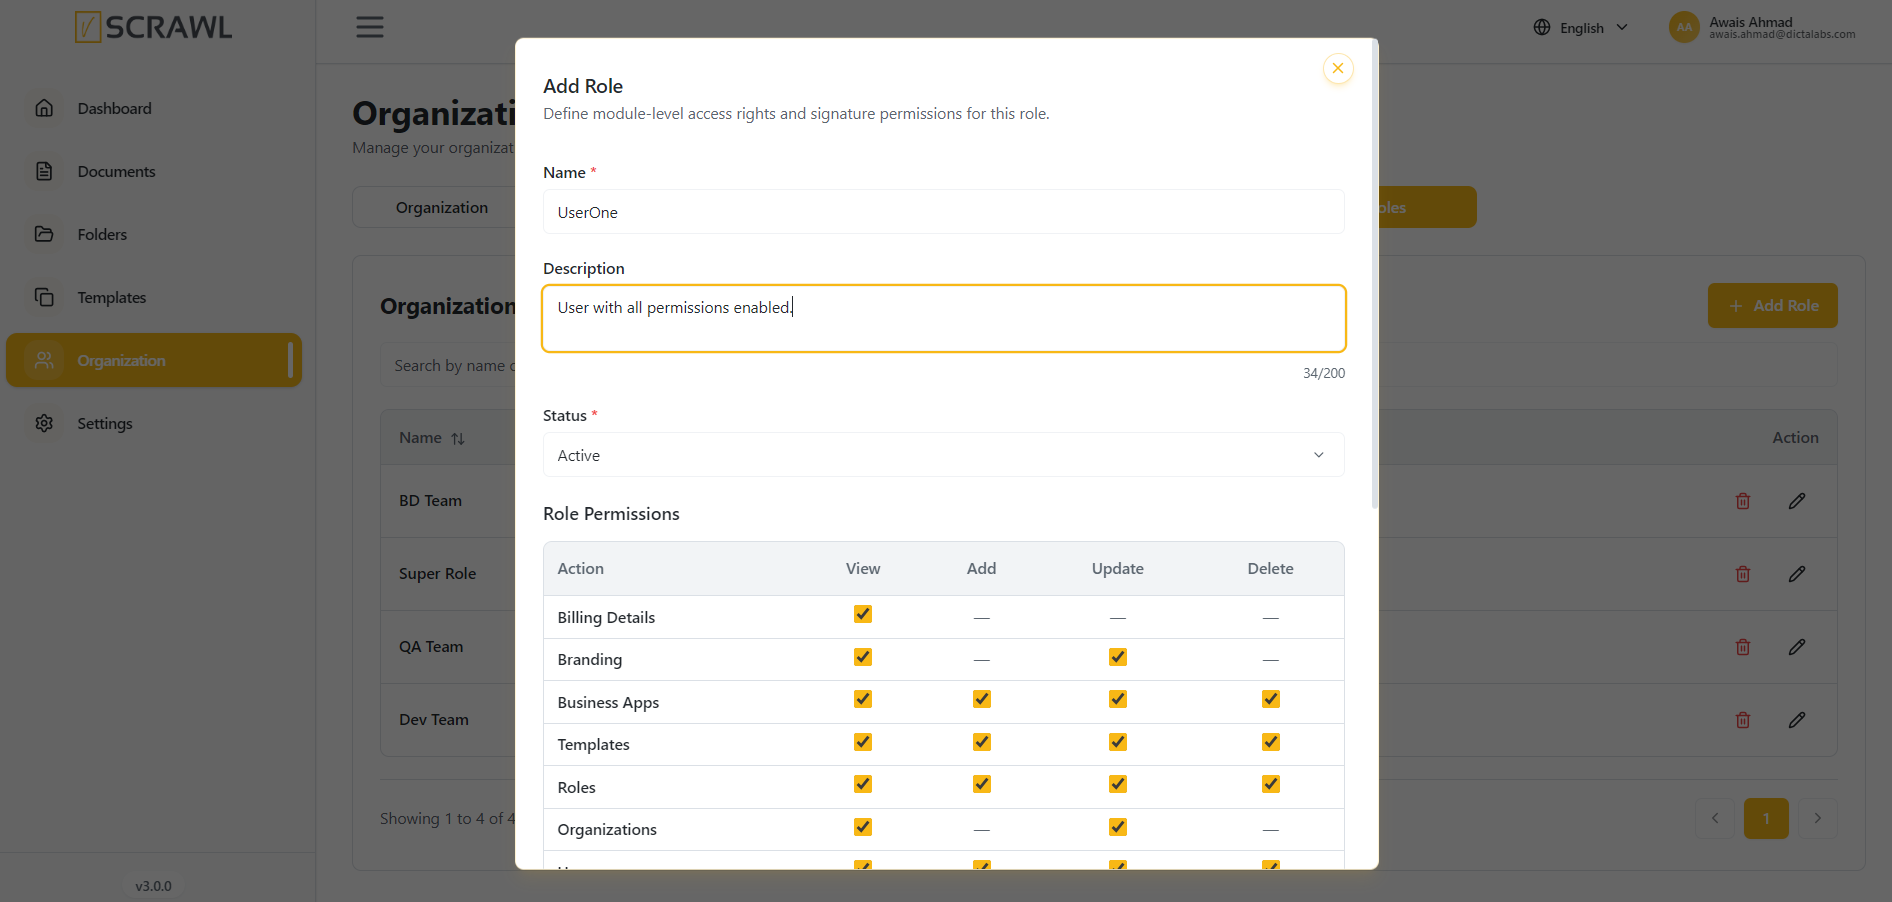Viewport: 1892px width, 902px height.
Task: Edit the Super Role entry
Action: 1797,574
